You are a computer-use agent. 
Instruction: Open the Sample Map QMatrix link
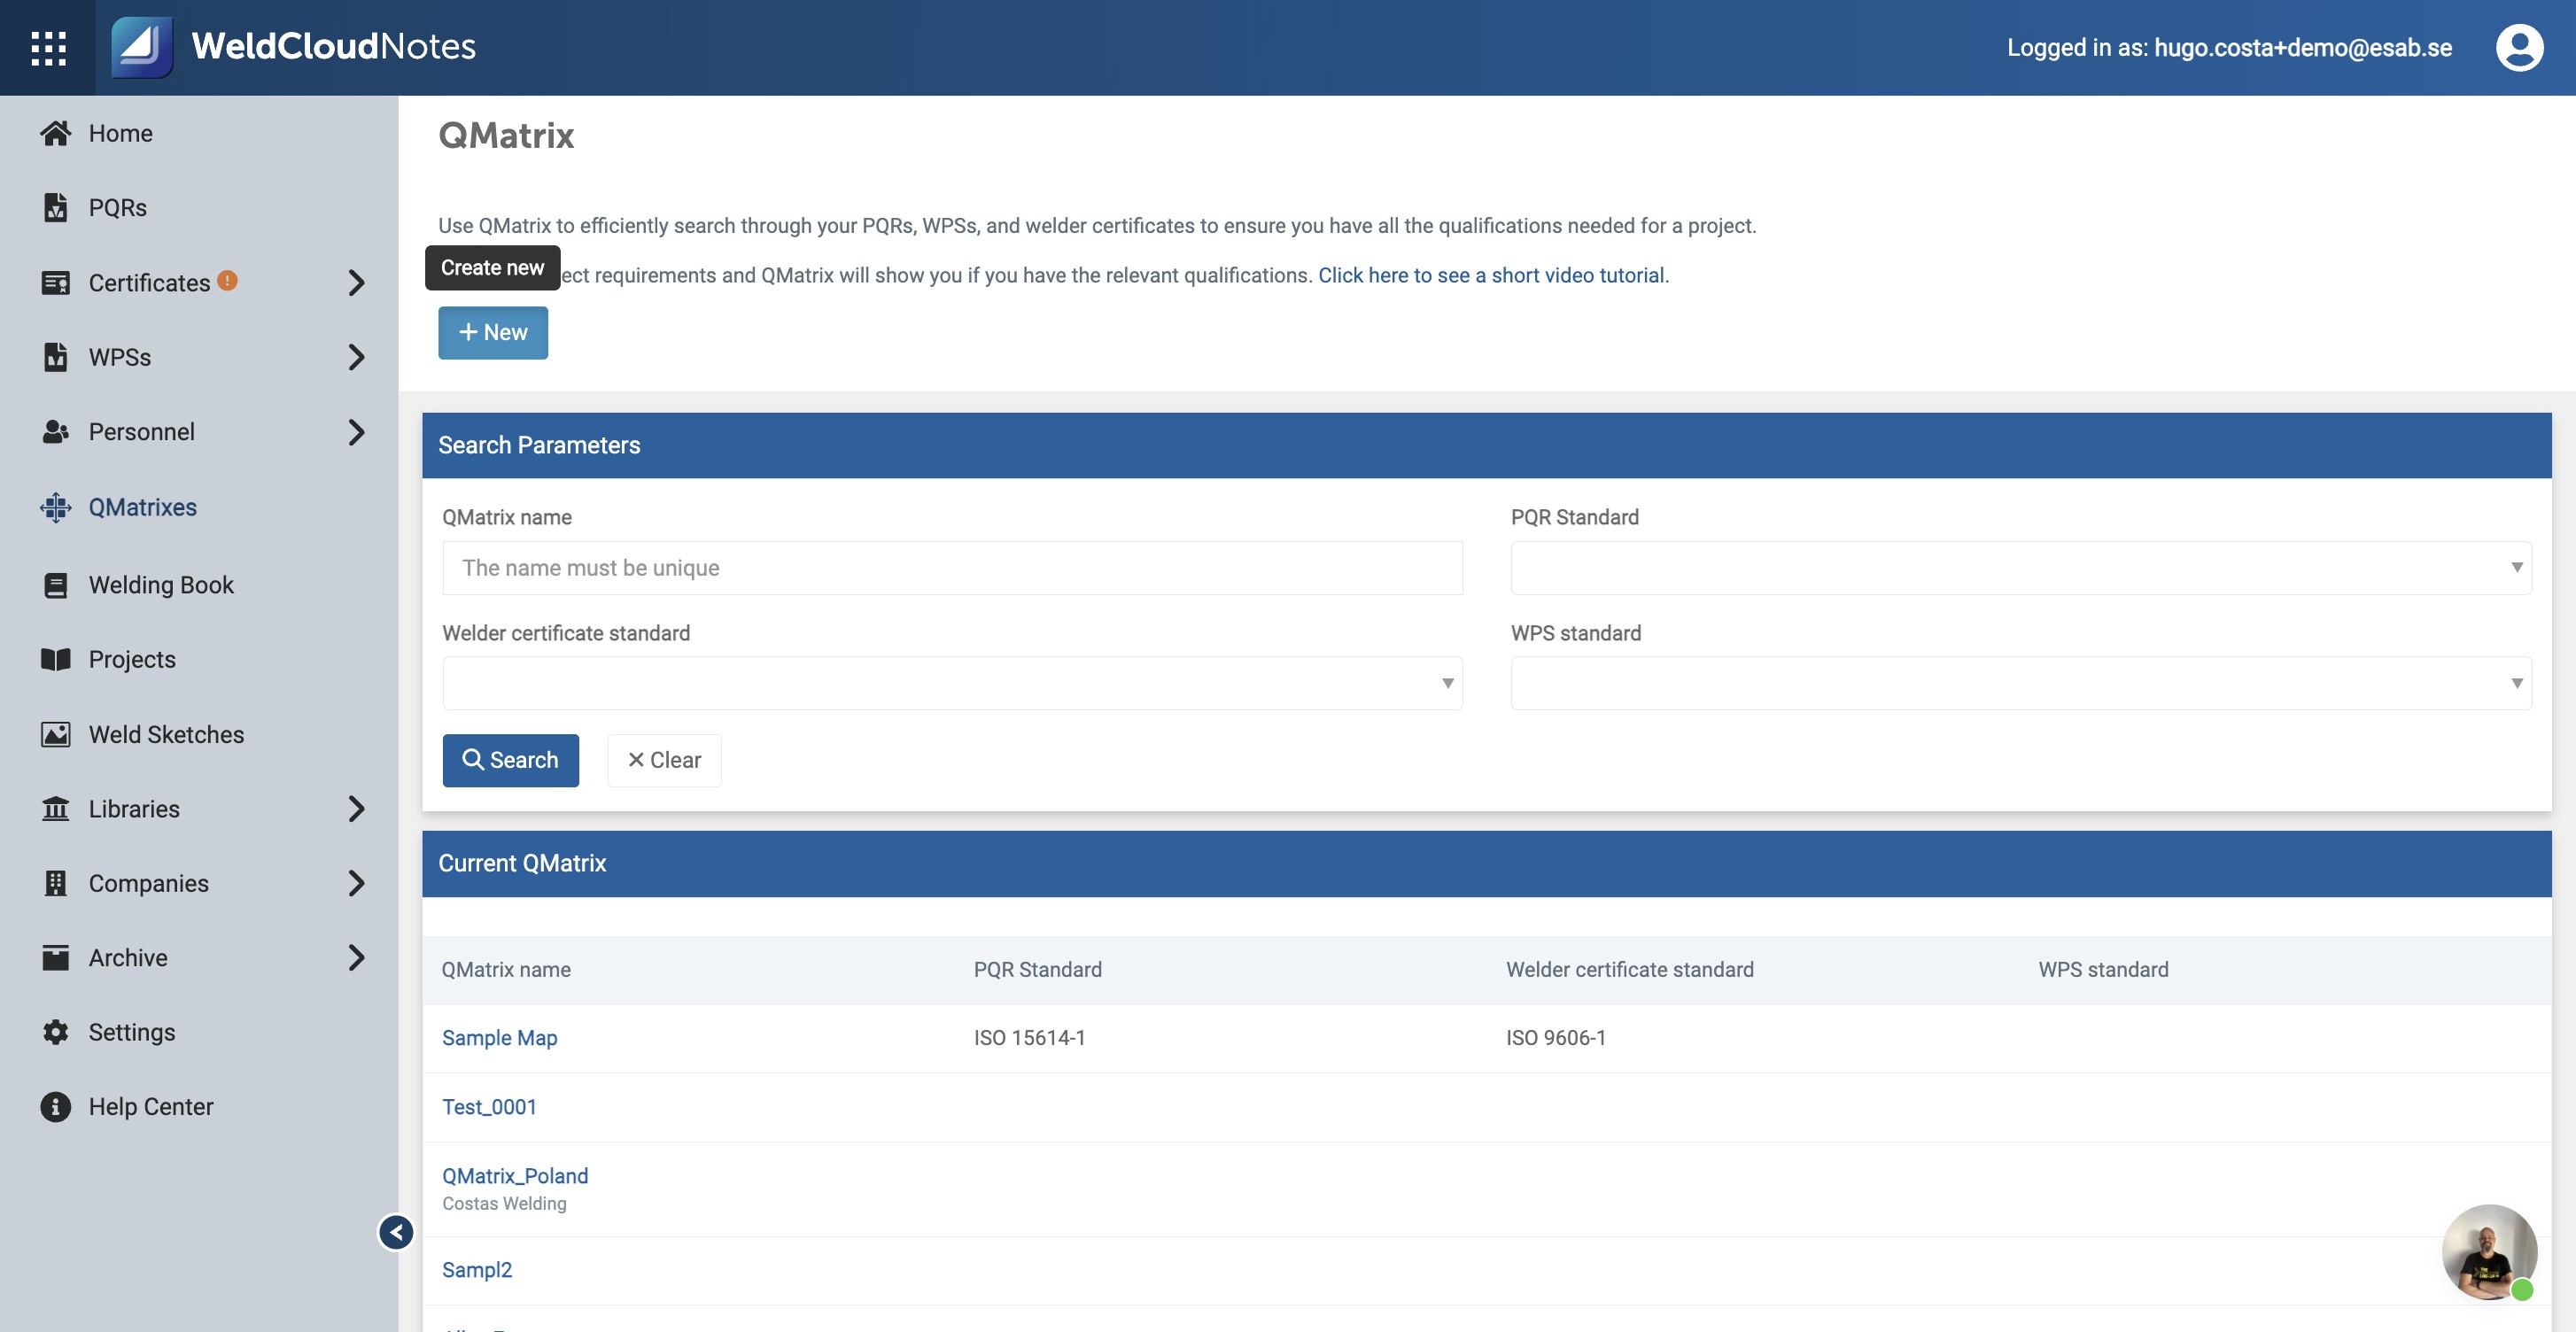(500, 1038)
